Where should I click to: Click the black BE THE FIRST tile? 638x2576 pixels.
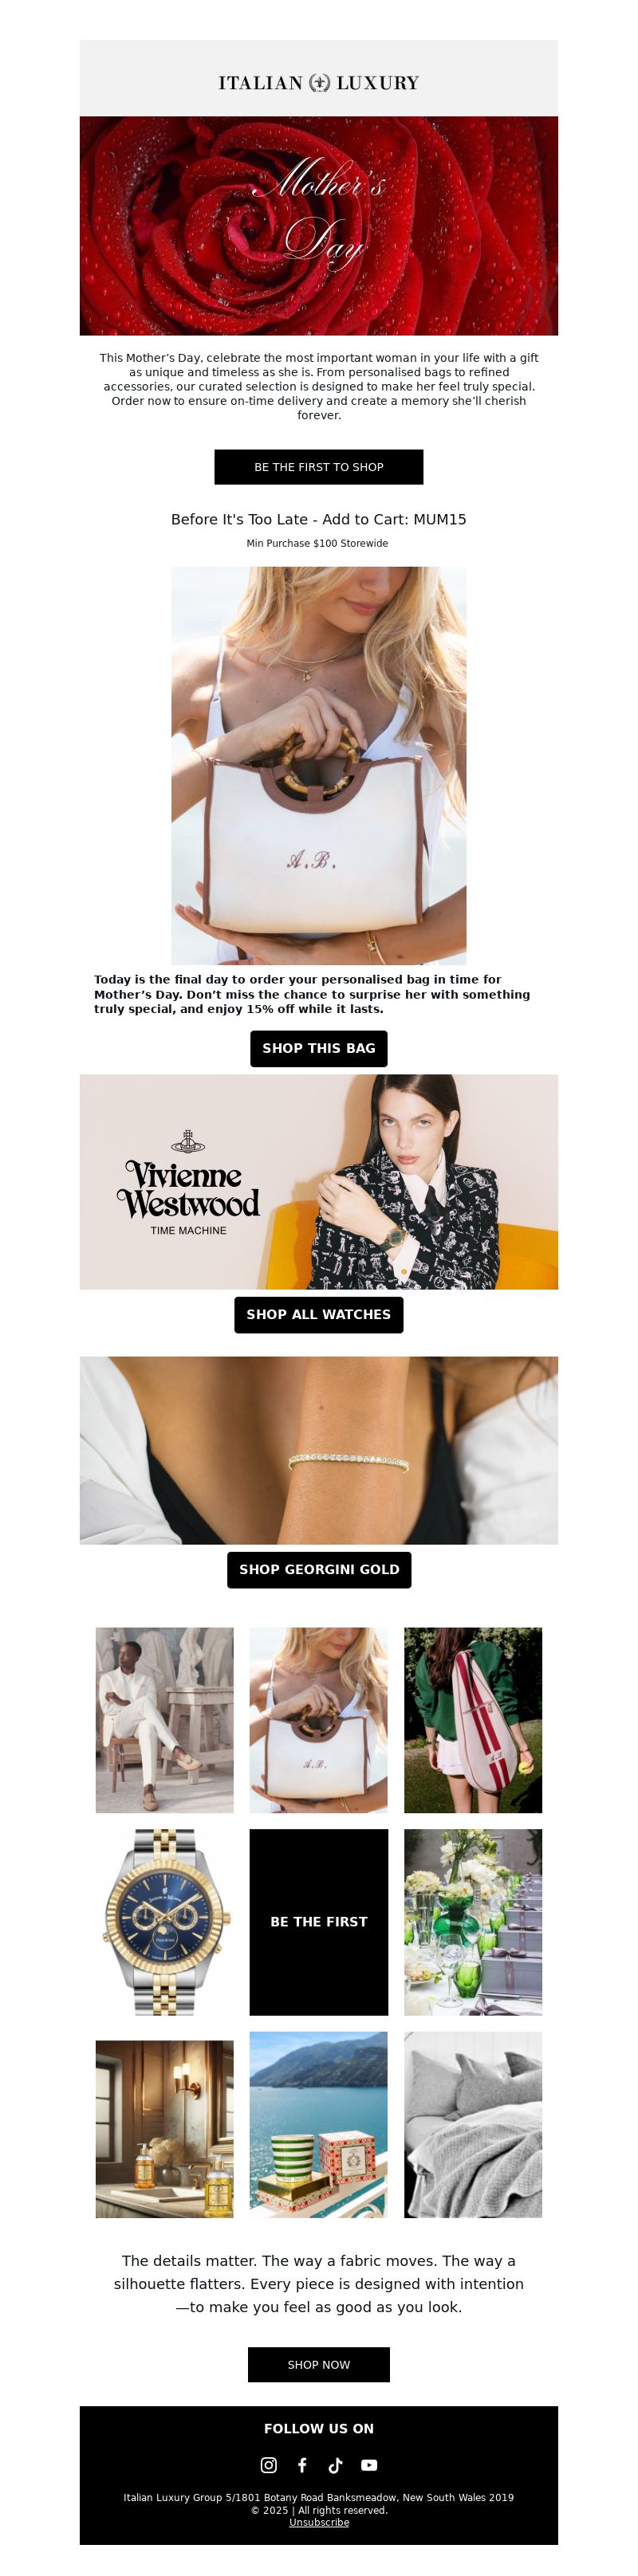319,1922
